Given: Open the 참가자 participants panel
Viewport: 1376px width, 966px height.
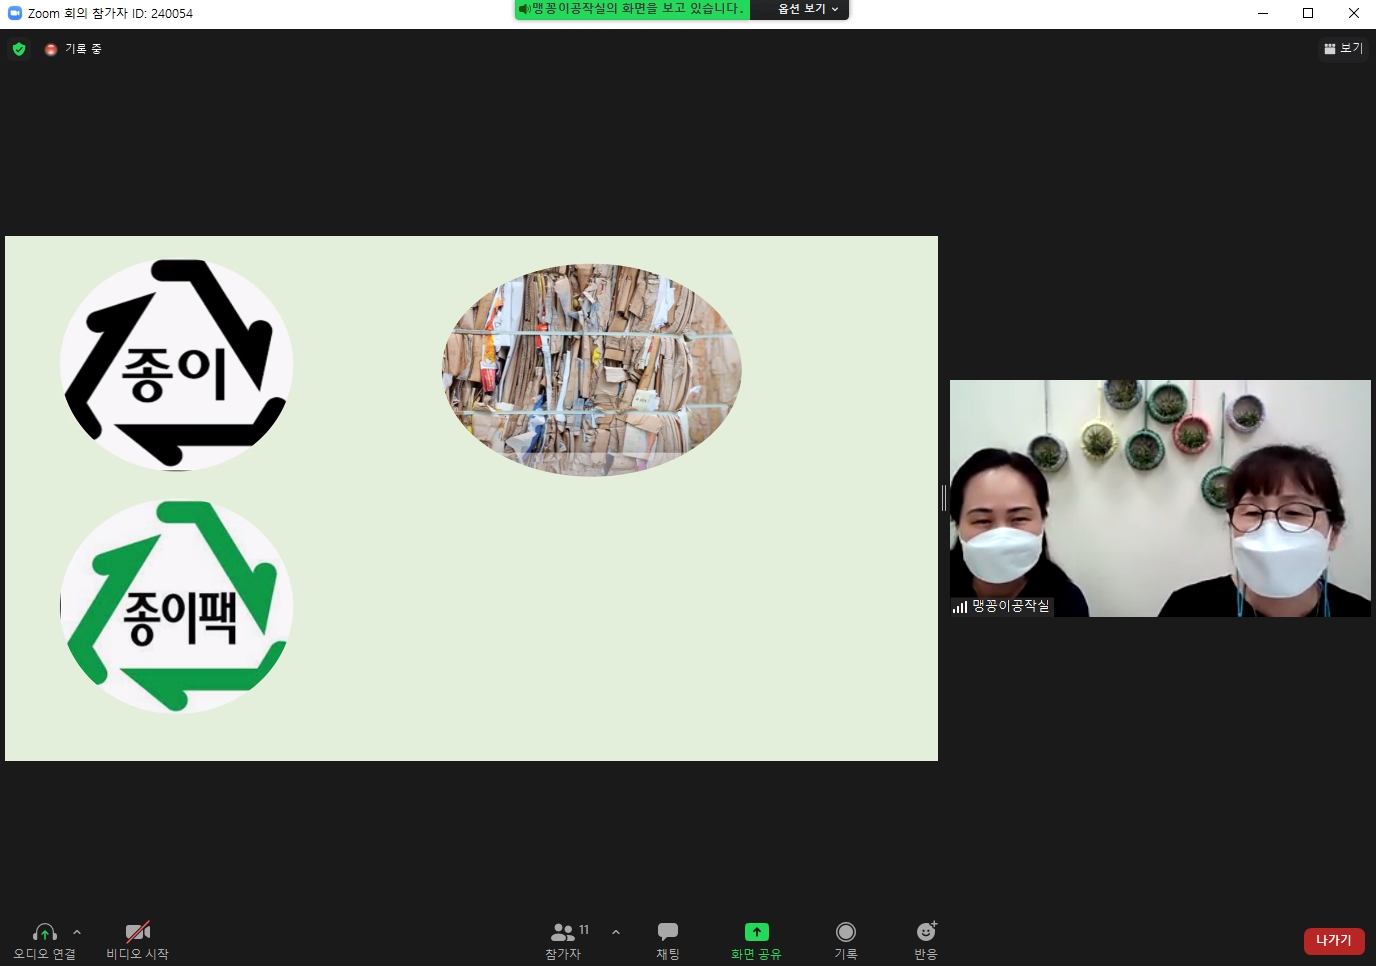Looking at the screenshot, I should pos(565,940).
